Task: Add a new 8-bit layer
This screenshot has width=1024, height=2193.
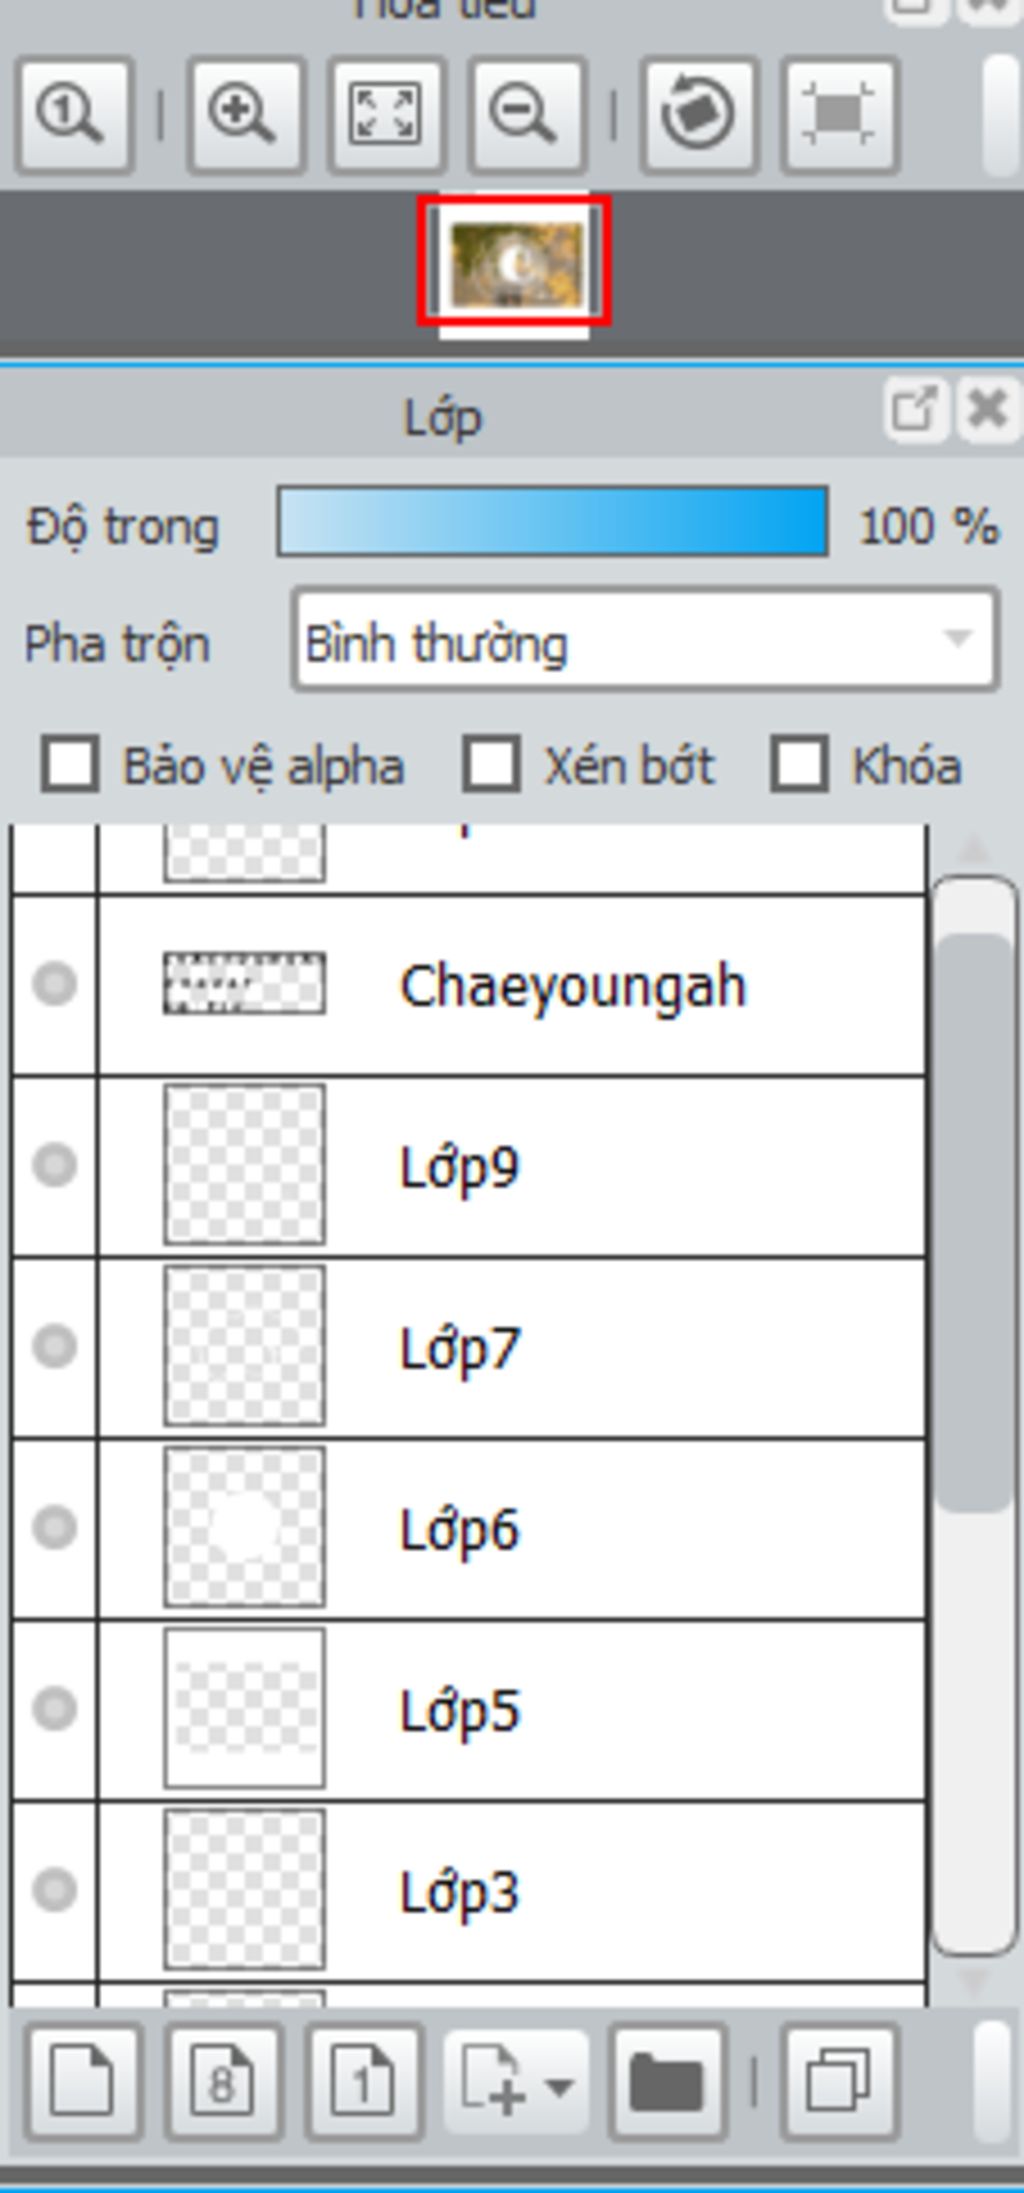Action: [x=222, y=2082]
